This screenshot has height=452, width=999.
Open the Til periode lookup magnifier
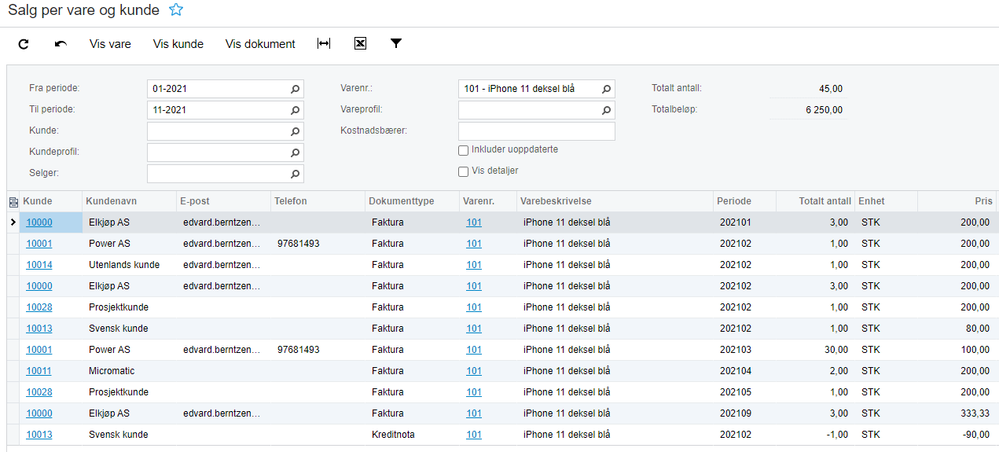pyautogui.click(x=295, y=110)
